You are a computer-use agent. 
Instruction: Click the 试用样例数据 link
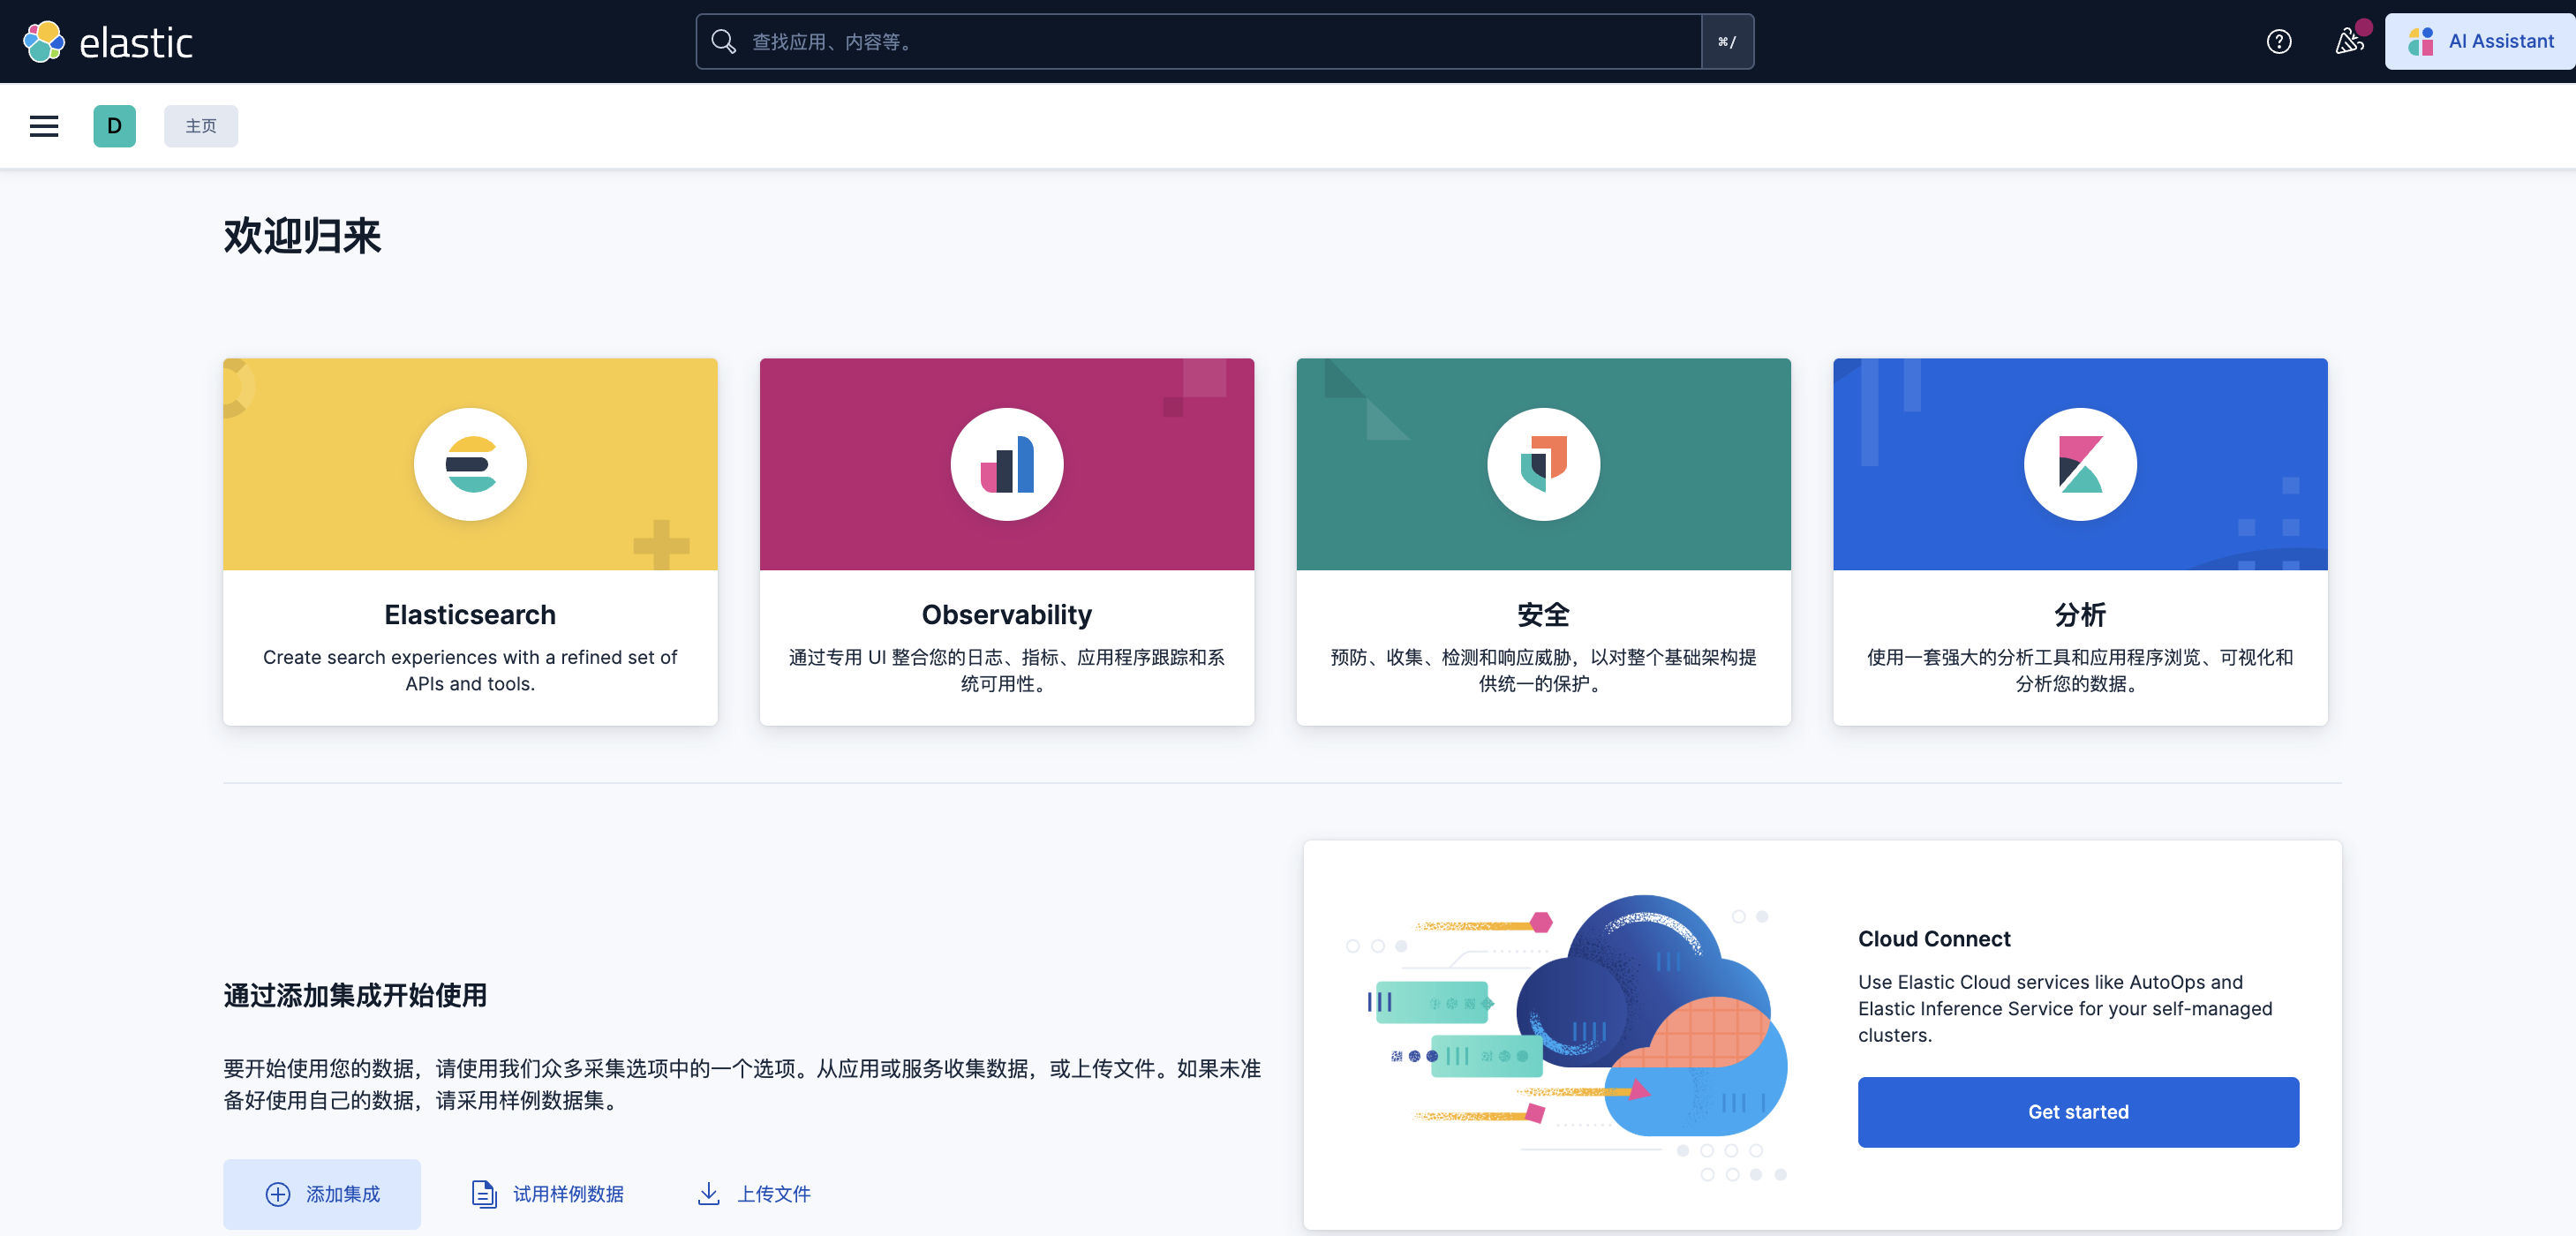(547, 1194)
